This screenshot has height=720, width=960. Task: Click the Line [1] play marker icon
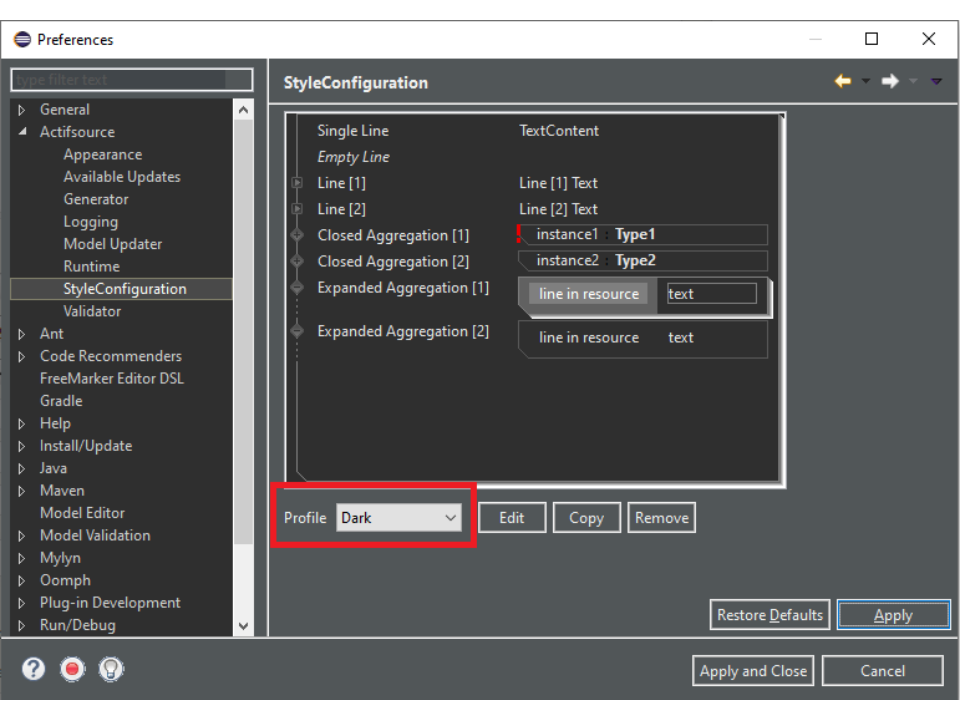pyautogui.click(x=297, y=183)
